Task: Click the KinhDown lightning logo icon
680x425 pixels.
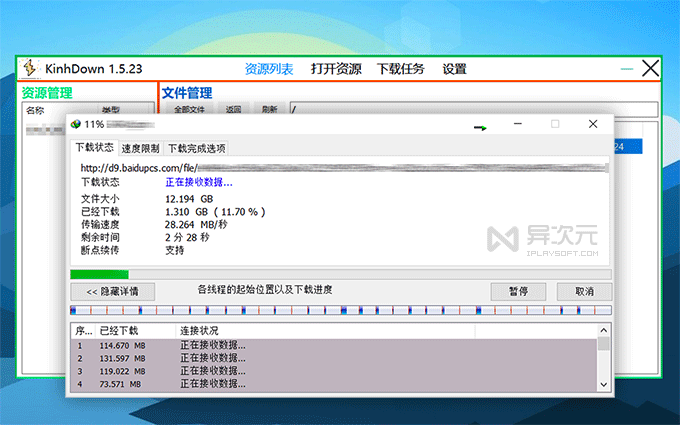Action: (x=29, y=68)
